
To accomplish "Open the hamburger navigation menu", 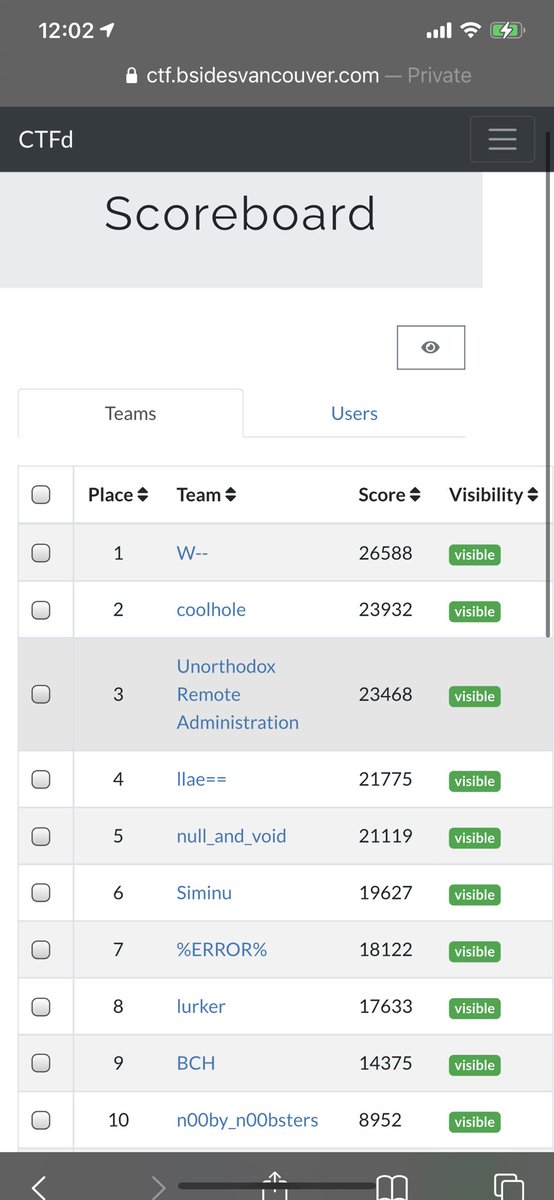I will [502, 140].
